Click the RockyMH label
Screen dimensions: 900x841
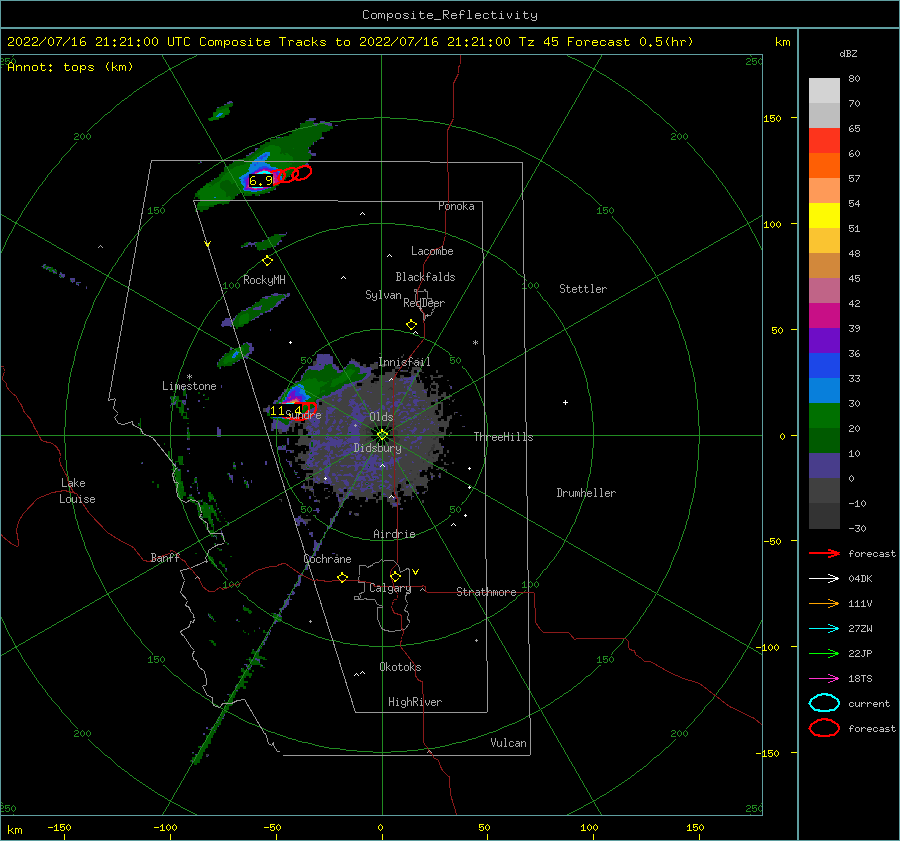[x=264, y=280]
